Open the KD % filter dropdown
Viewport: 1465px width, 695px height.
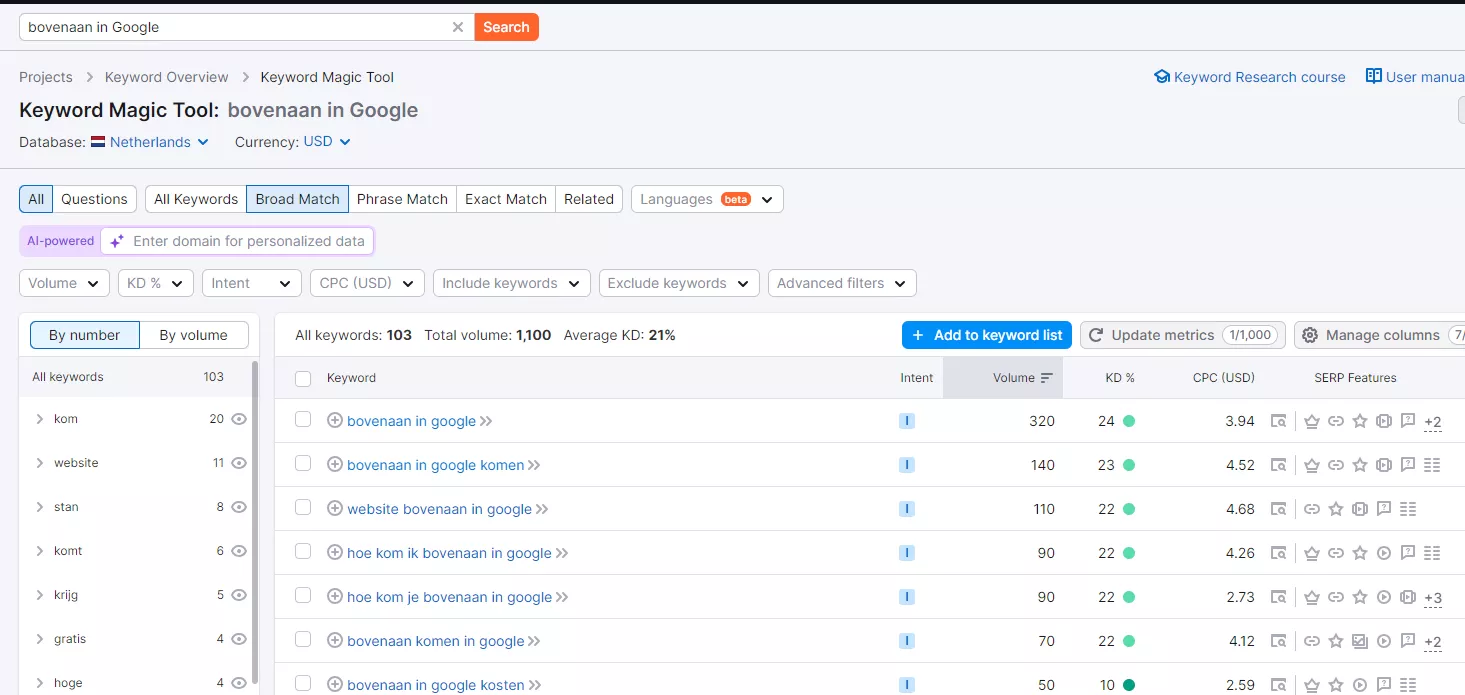click(x=156, y=283)
